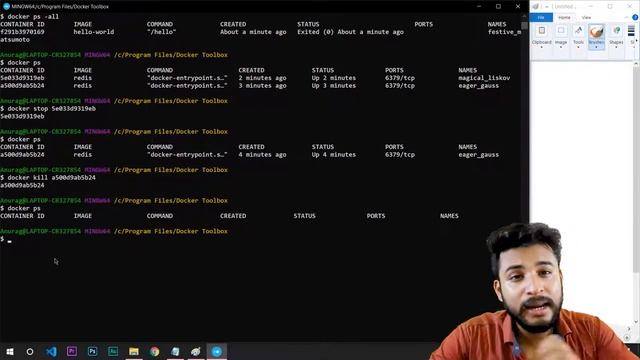This screenshot has width=640, height=360.
Task: Open the Brushes dropdown in Paint
Action: (596, 37)
